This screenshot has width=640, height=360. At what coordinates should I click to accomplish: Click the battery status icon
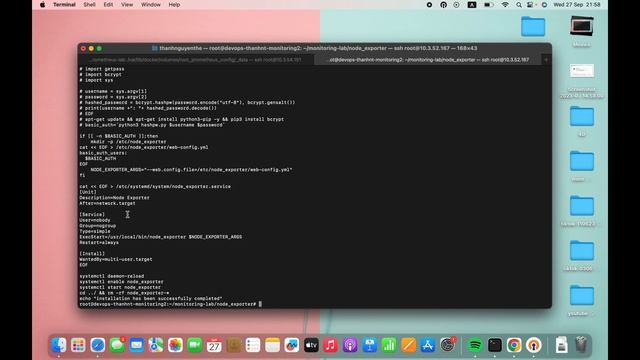[x=488, y=4]
